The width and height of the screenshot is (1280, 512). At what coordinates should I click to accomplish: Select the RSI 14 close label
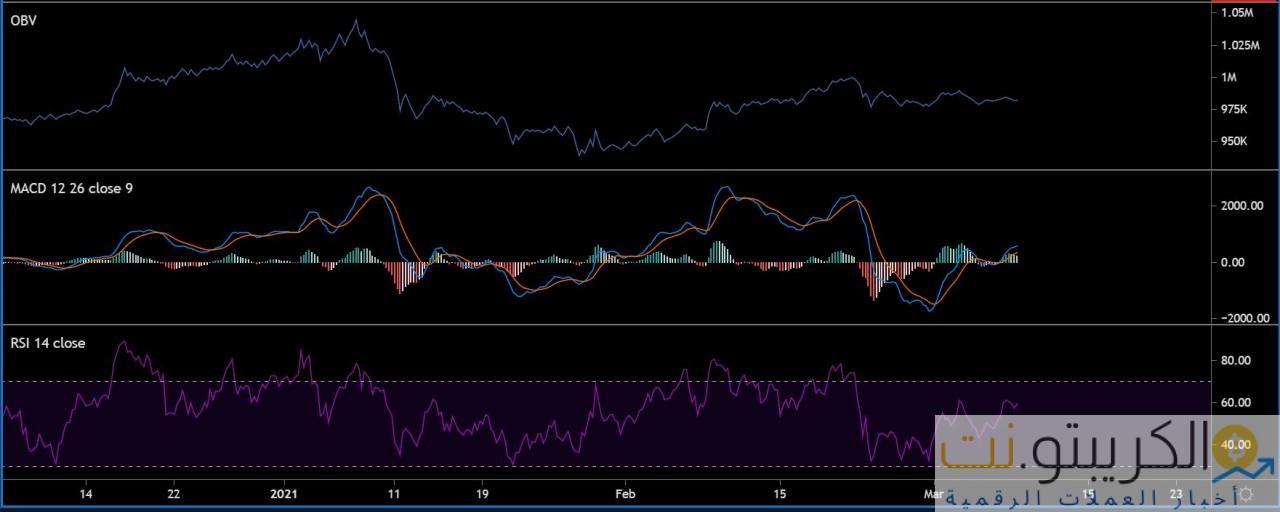pos(47,343)
